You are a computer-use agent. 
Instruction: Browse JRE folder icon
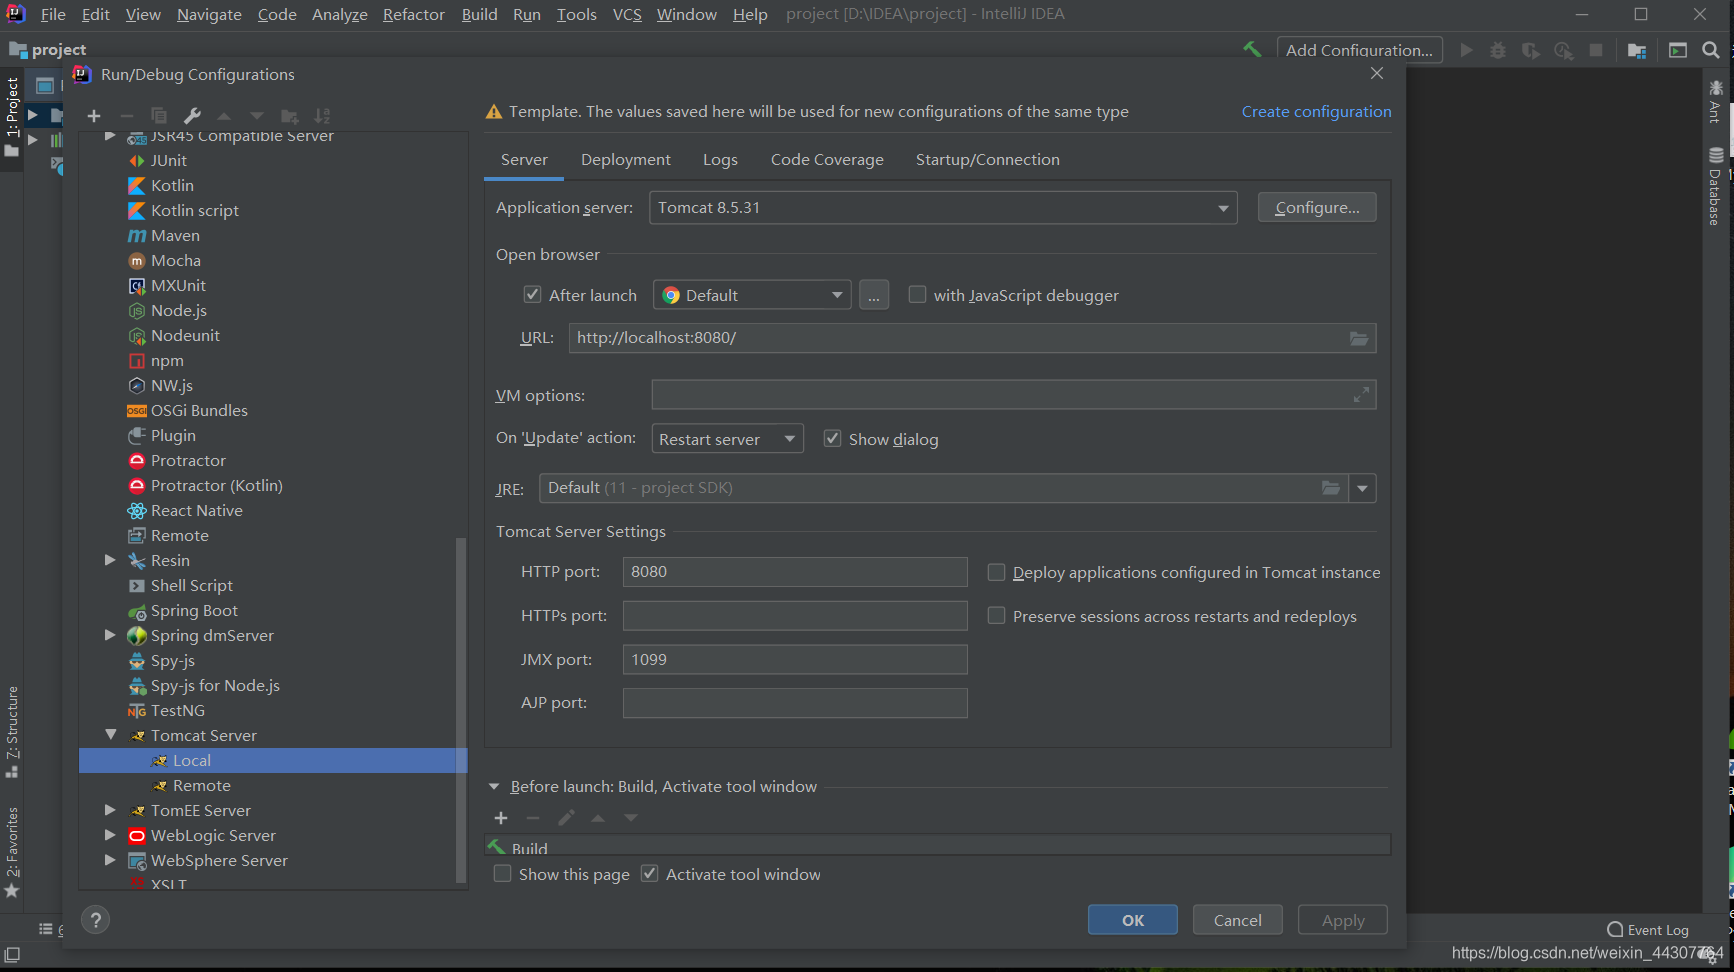1331,488
